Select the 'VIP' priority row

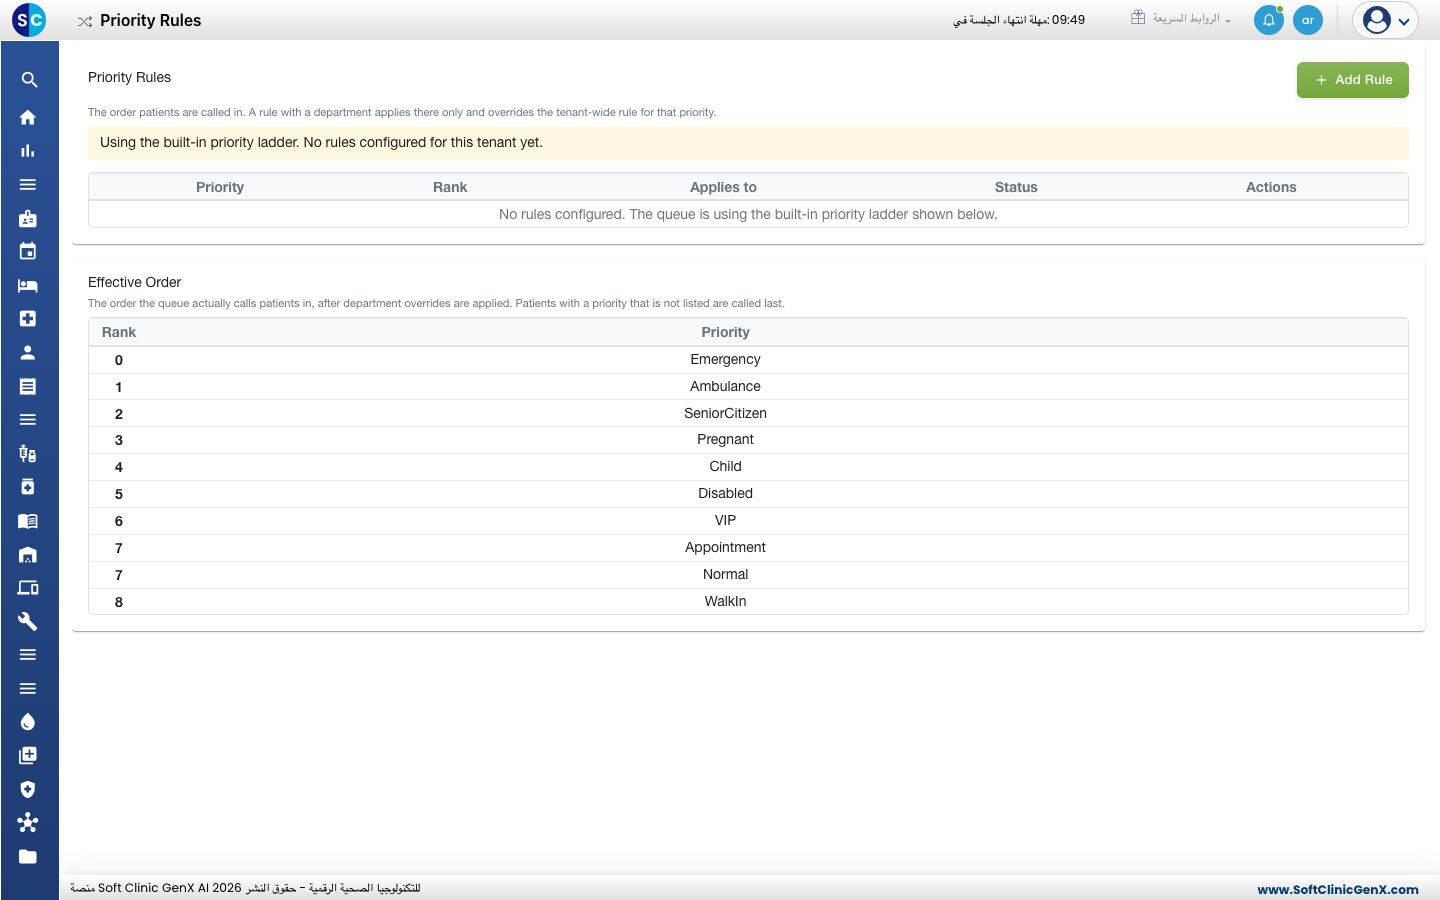pyautogui.click(x=748, y=521)
